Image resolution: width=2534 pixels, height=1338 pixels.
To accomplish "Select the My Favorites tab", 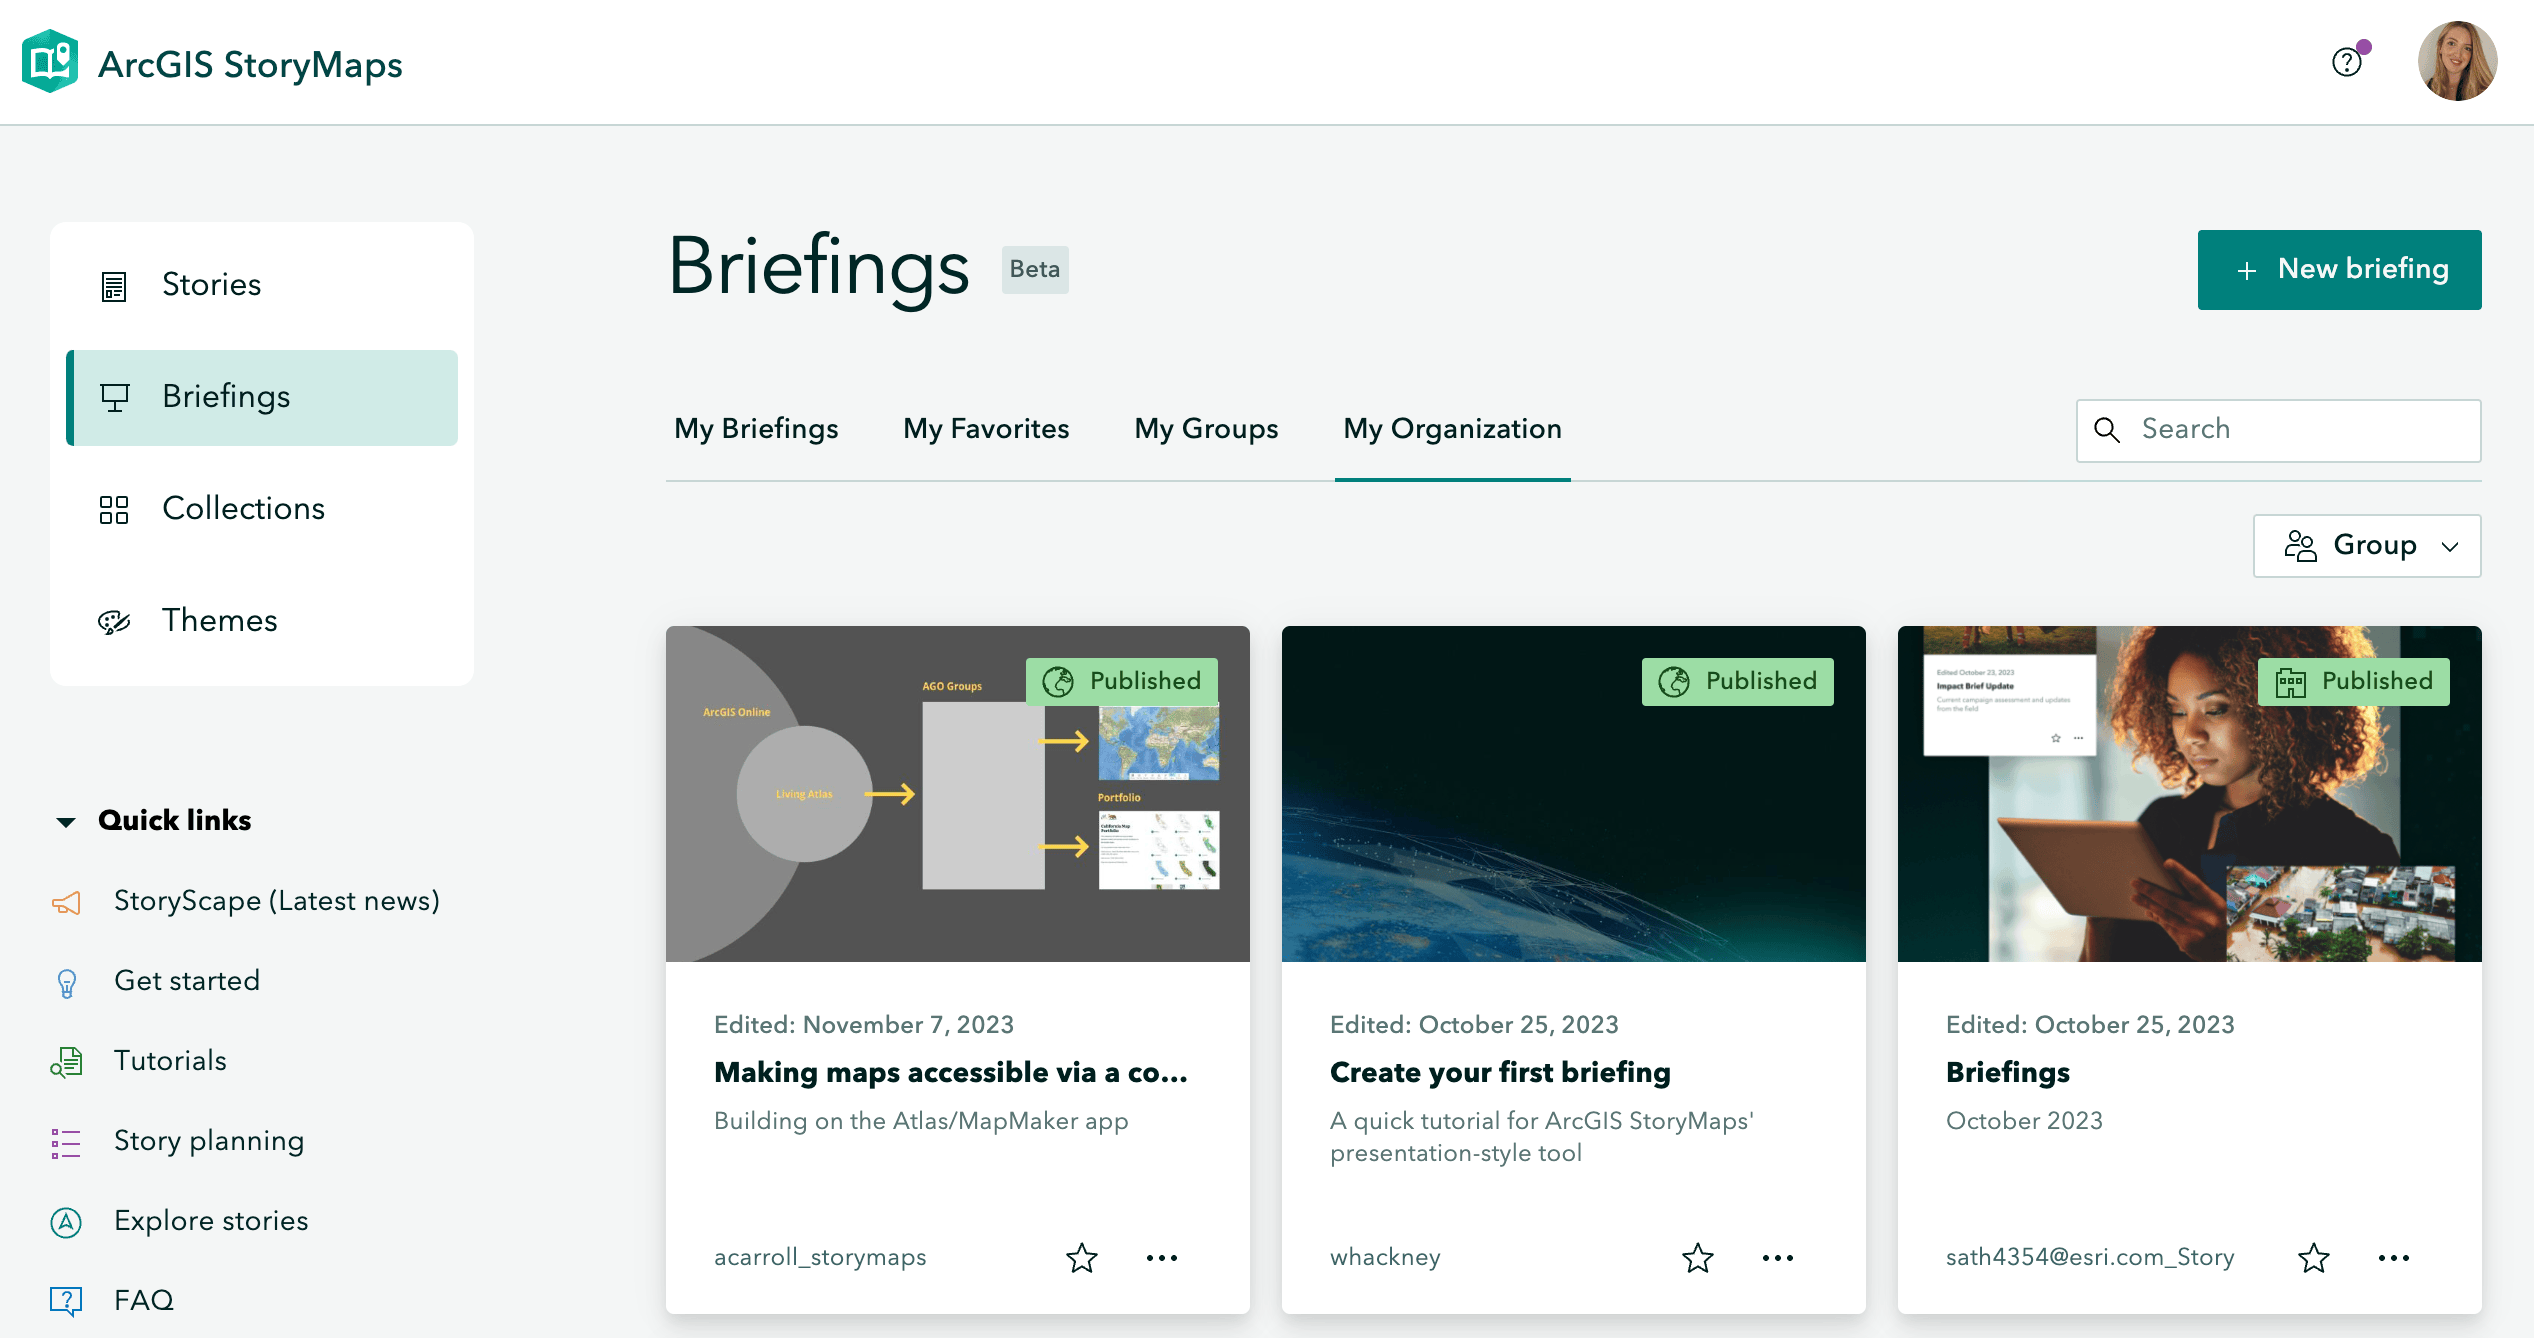I will [x=984, y=428].
